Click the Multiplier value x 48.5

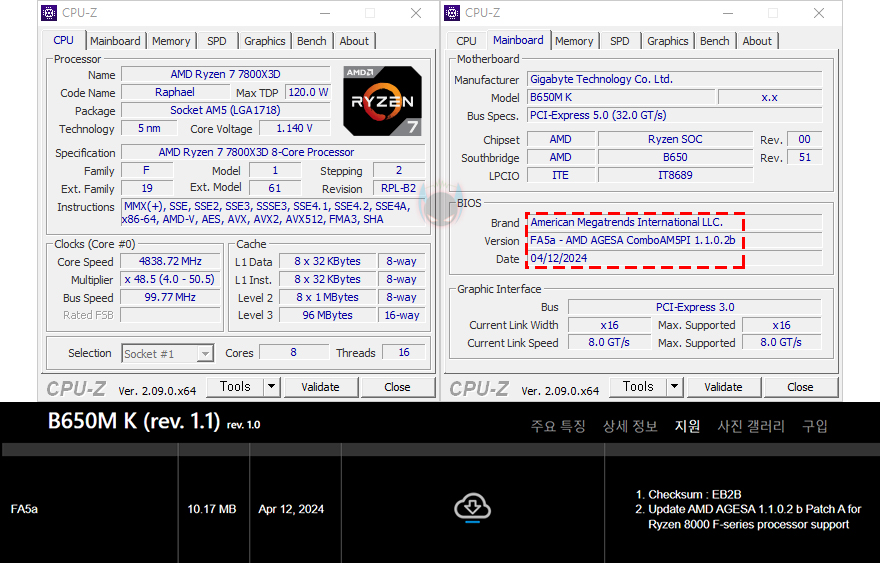[171, 279]
